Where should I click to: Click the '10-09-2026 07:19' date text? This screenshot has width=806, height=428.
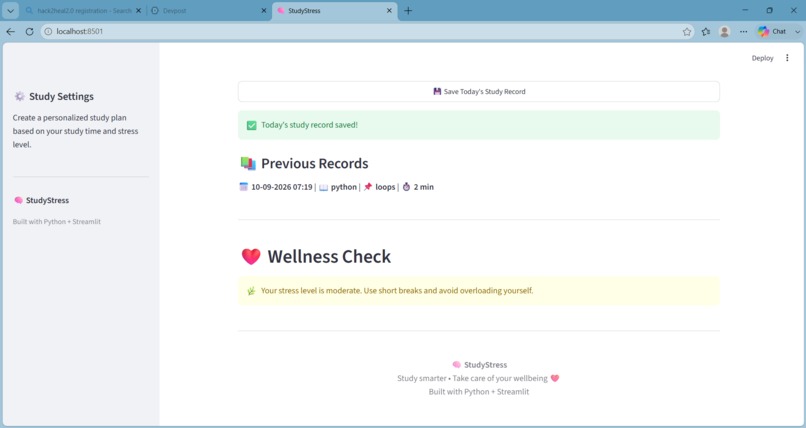pos(282,187)
